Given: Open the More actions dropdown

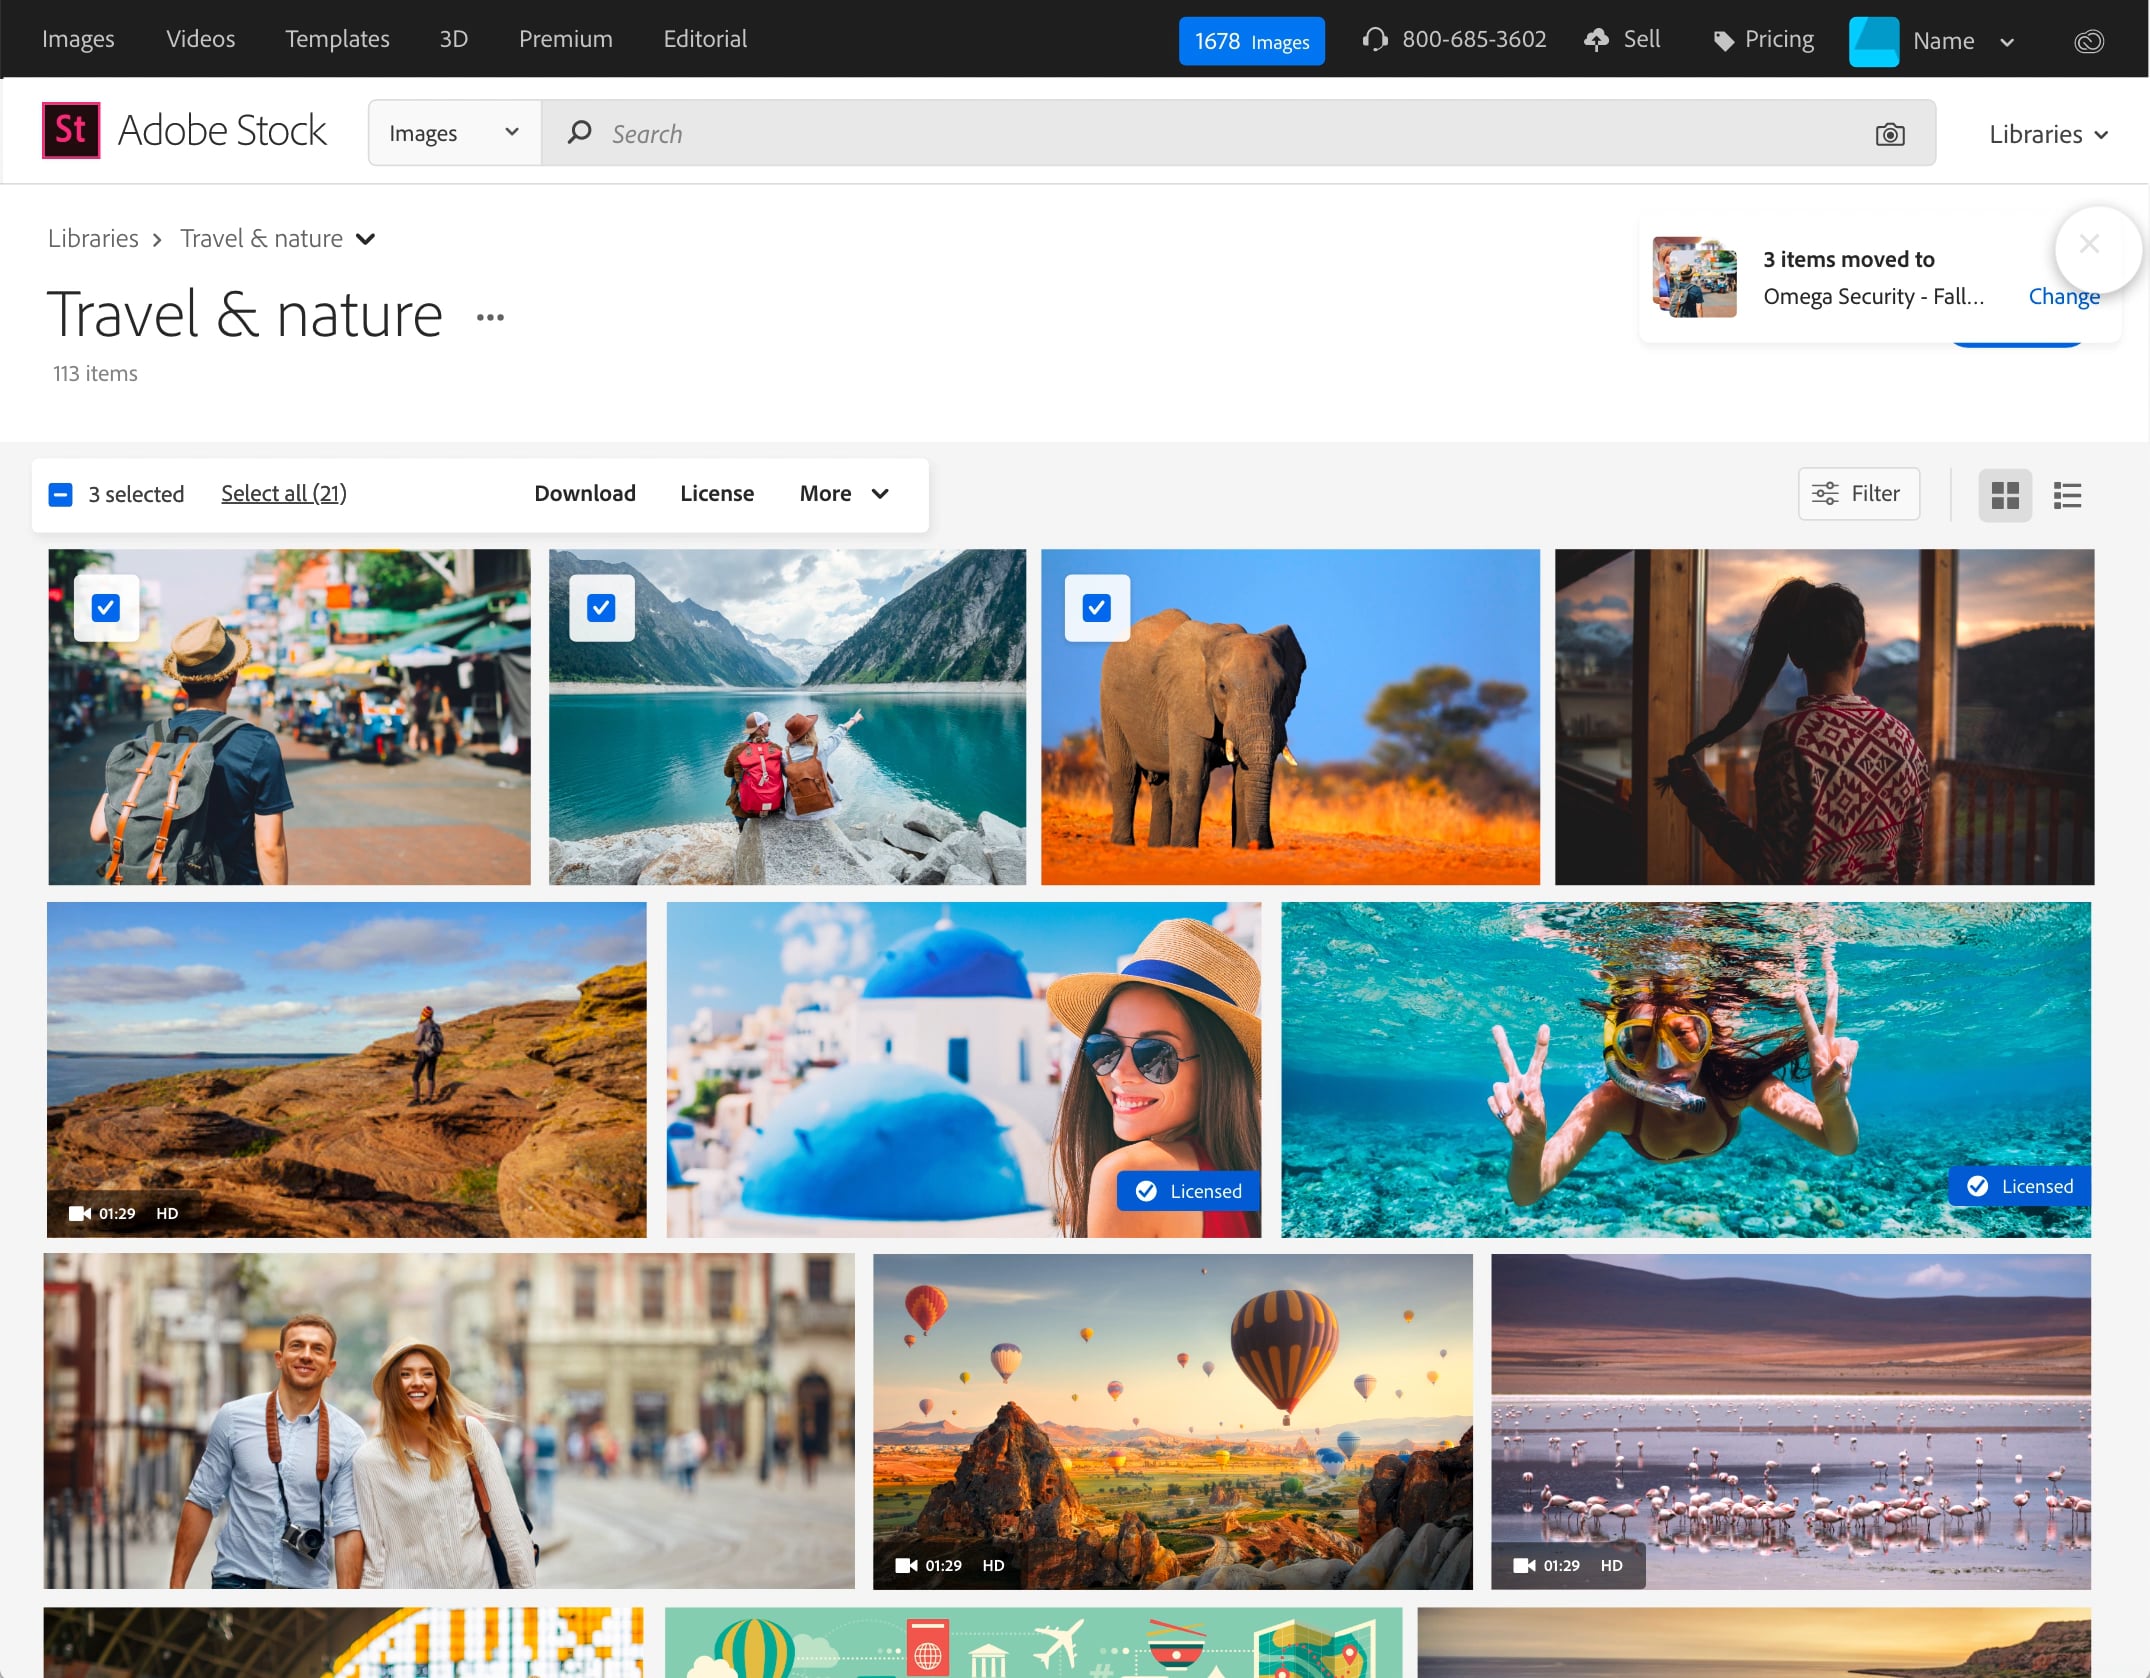Looking at the screenshot, I should 843,493.
